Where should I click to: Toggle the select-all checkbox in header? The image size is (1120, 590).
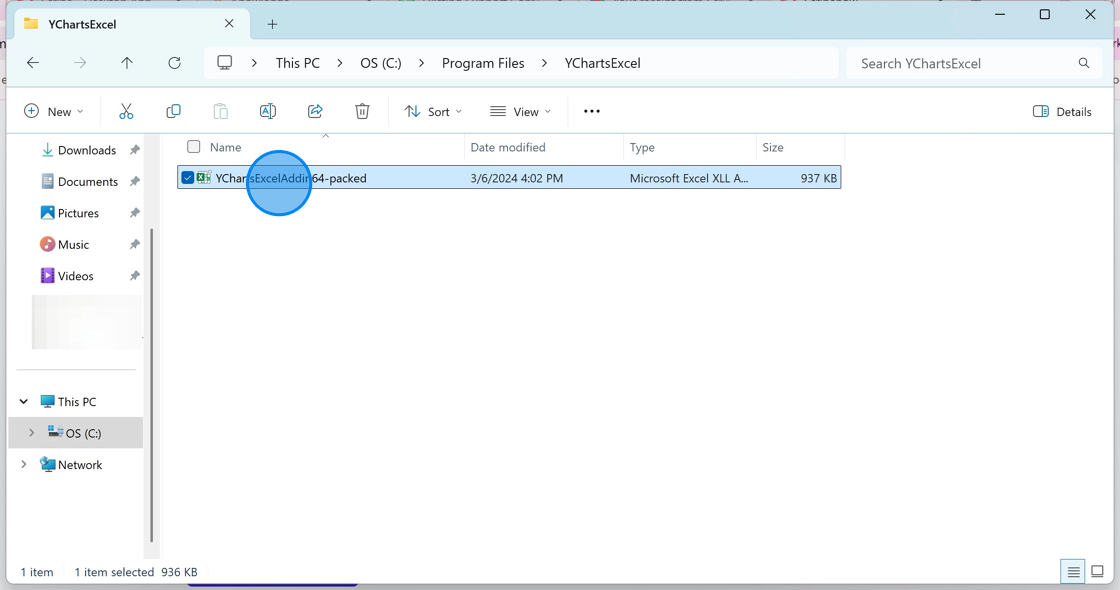coord(194,146)
